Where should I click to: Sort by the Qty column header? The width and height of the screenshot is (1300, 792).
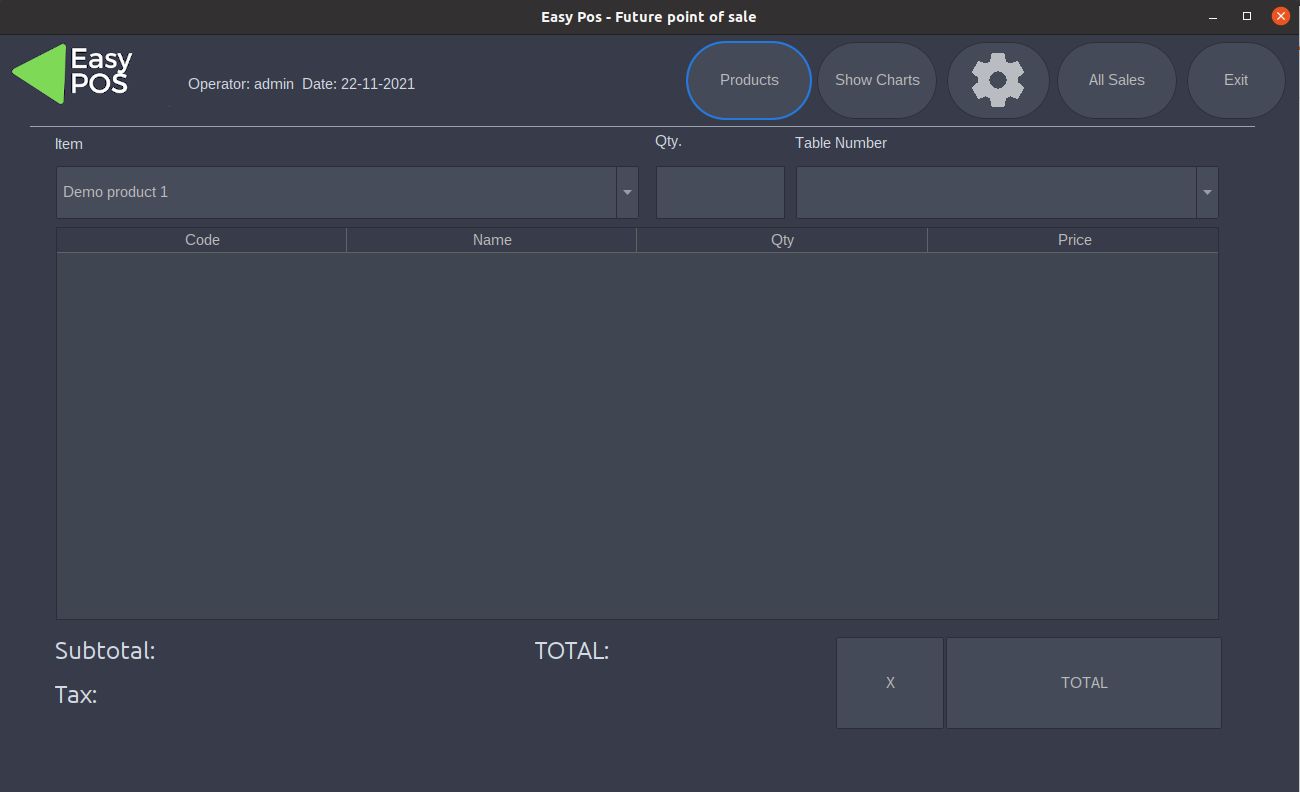click(782, 240)
